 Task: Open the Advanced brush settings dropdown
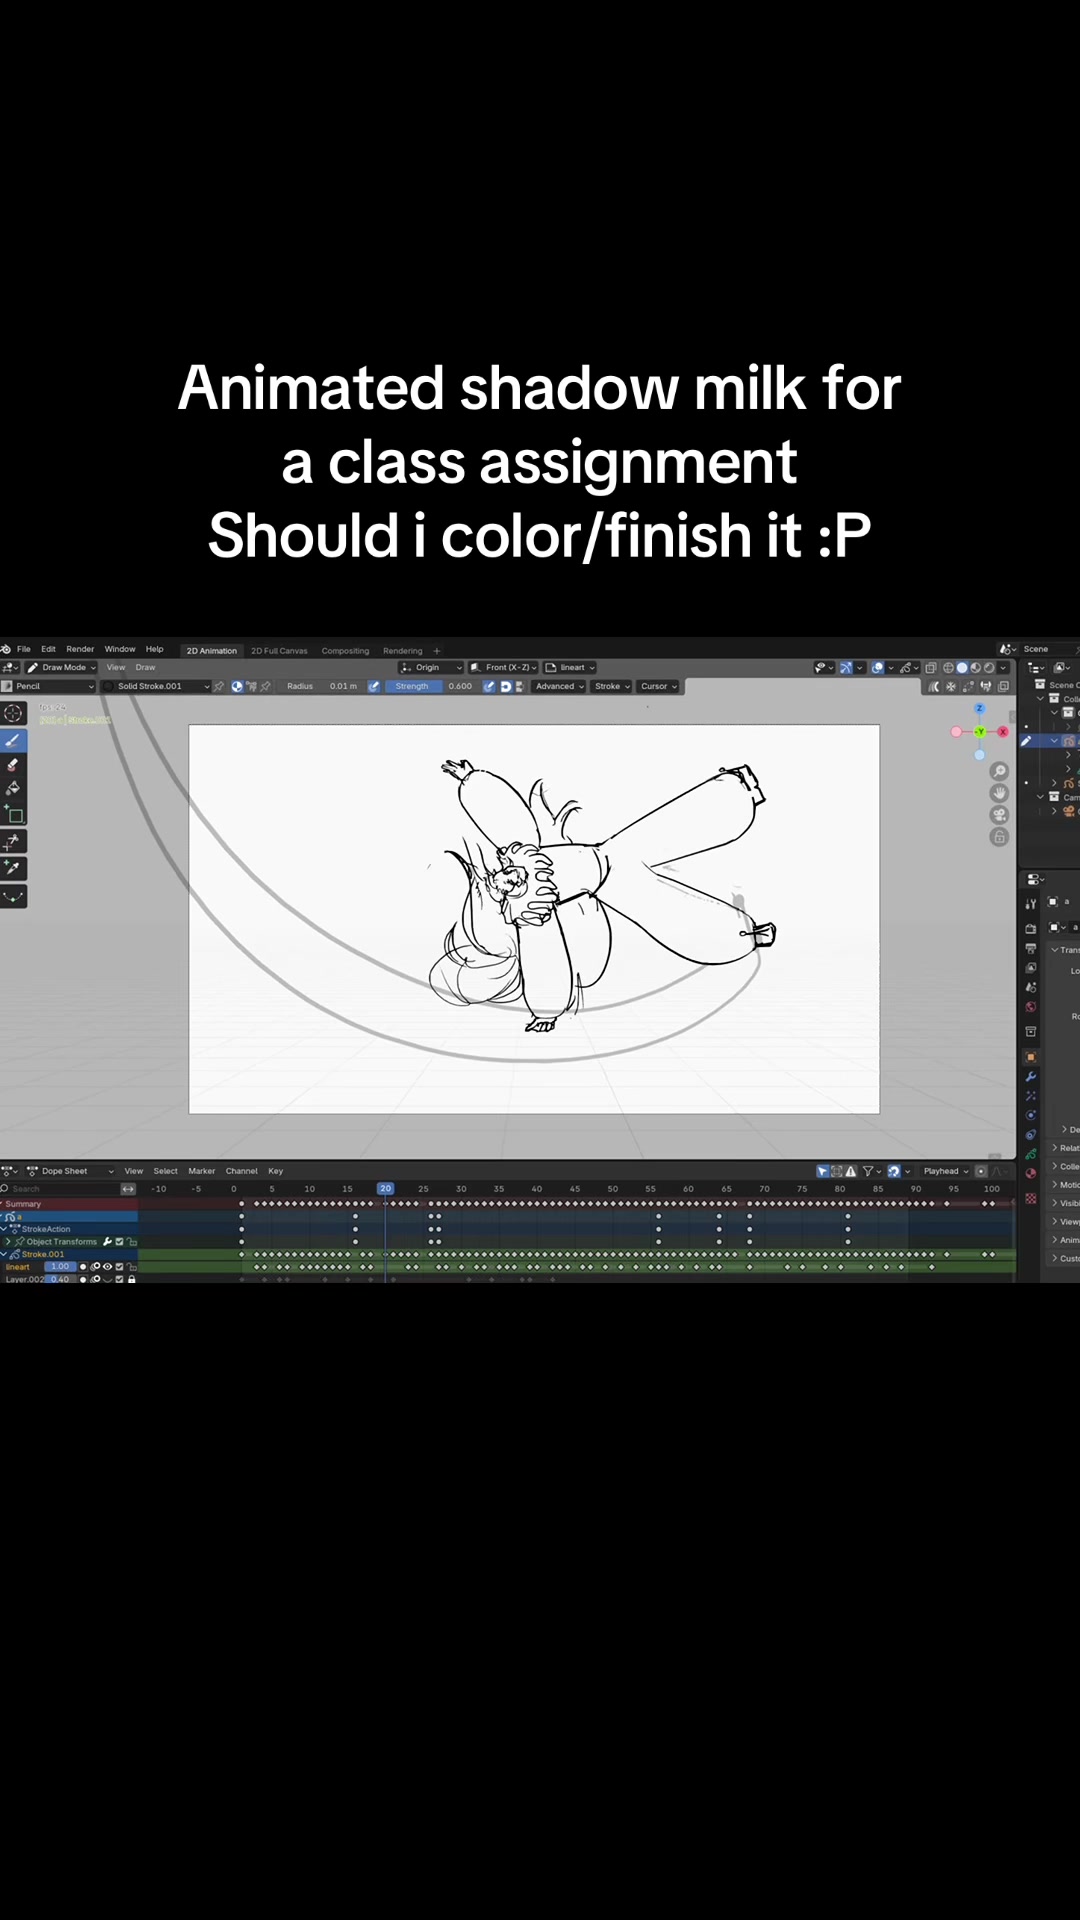(559, 687)
